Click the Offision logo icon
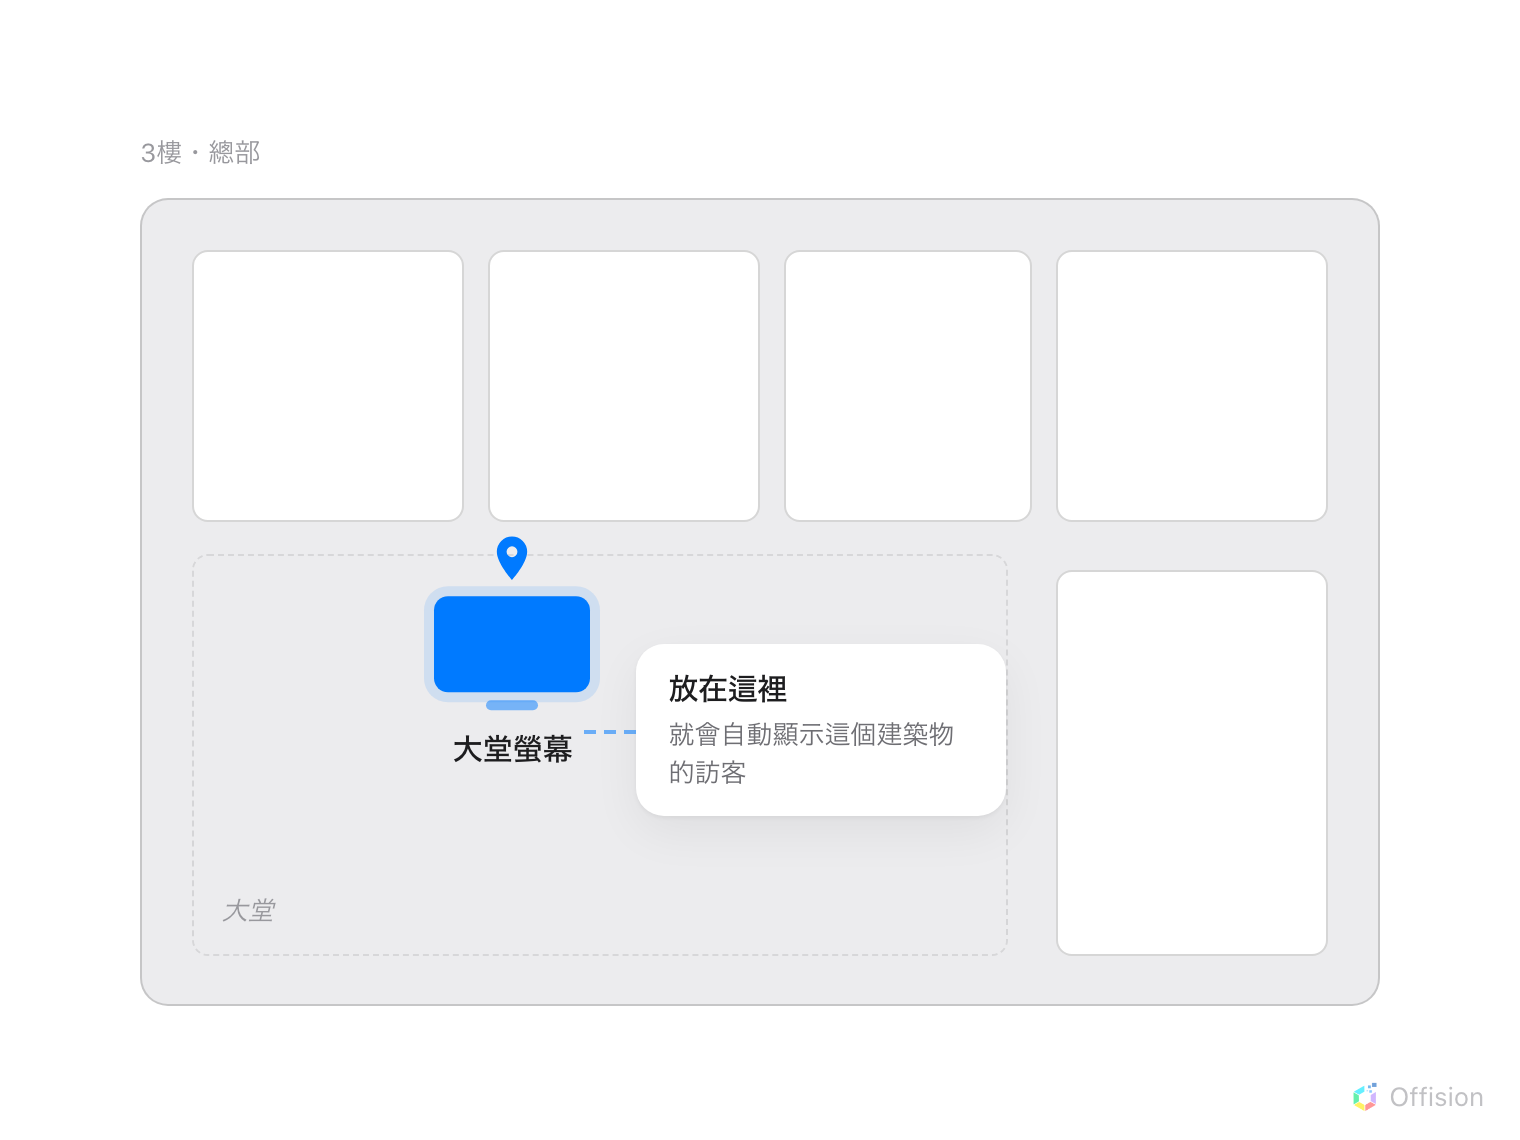This screenshot has height=1140, width=1520. click(x=1365, y=1097)
